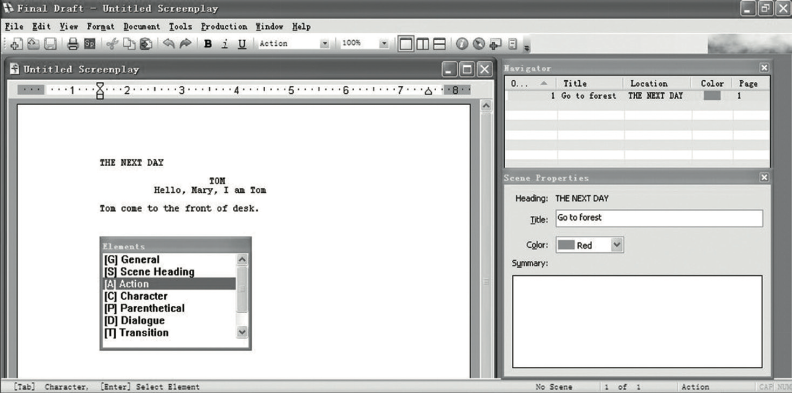This screenshot has height=393, width=793.
Task: Select Scene Heading in Elements list
Action: (149, 272)
